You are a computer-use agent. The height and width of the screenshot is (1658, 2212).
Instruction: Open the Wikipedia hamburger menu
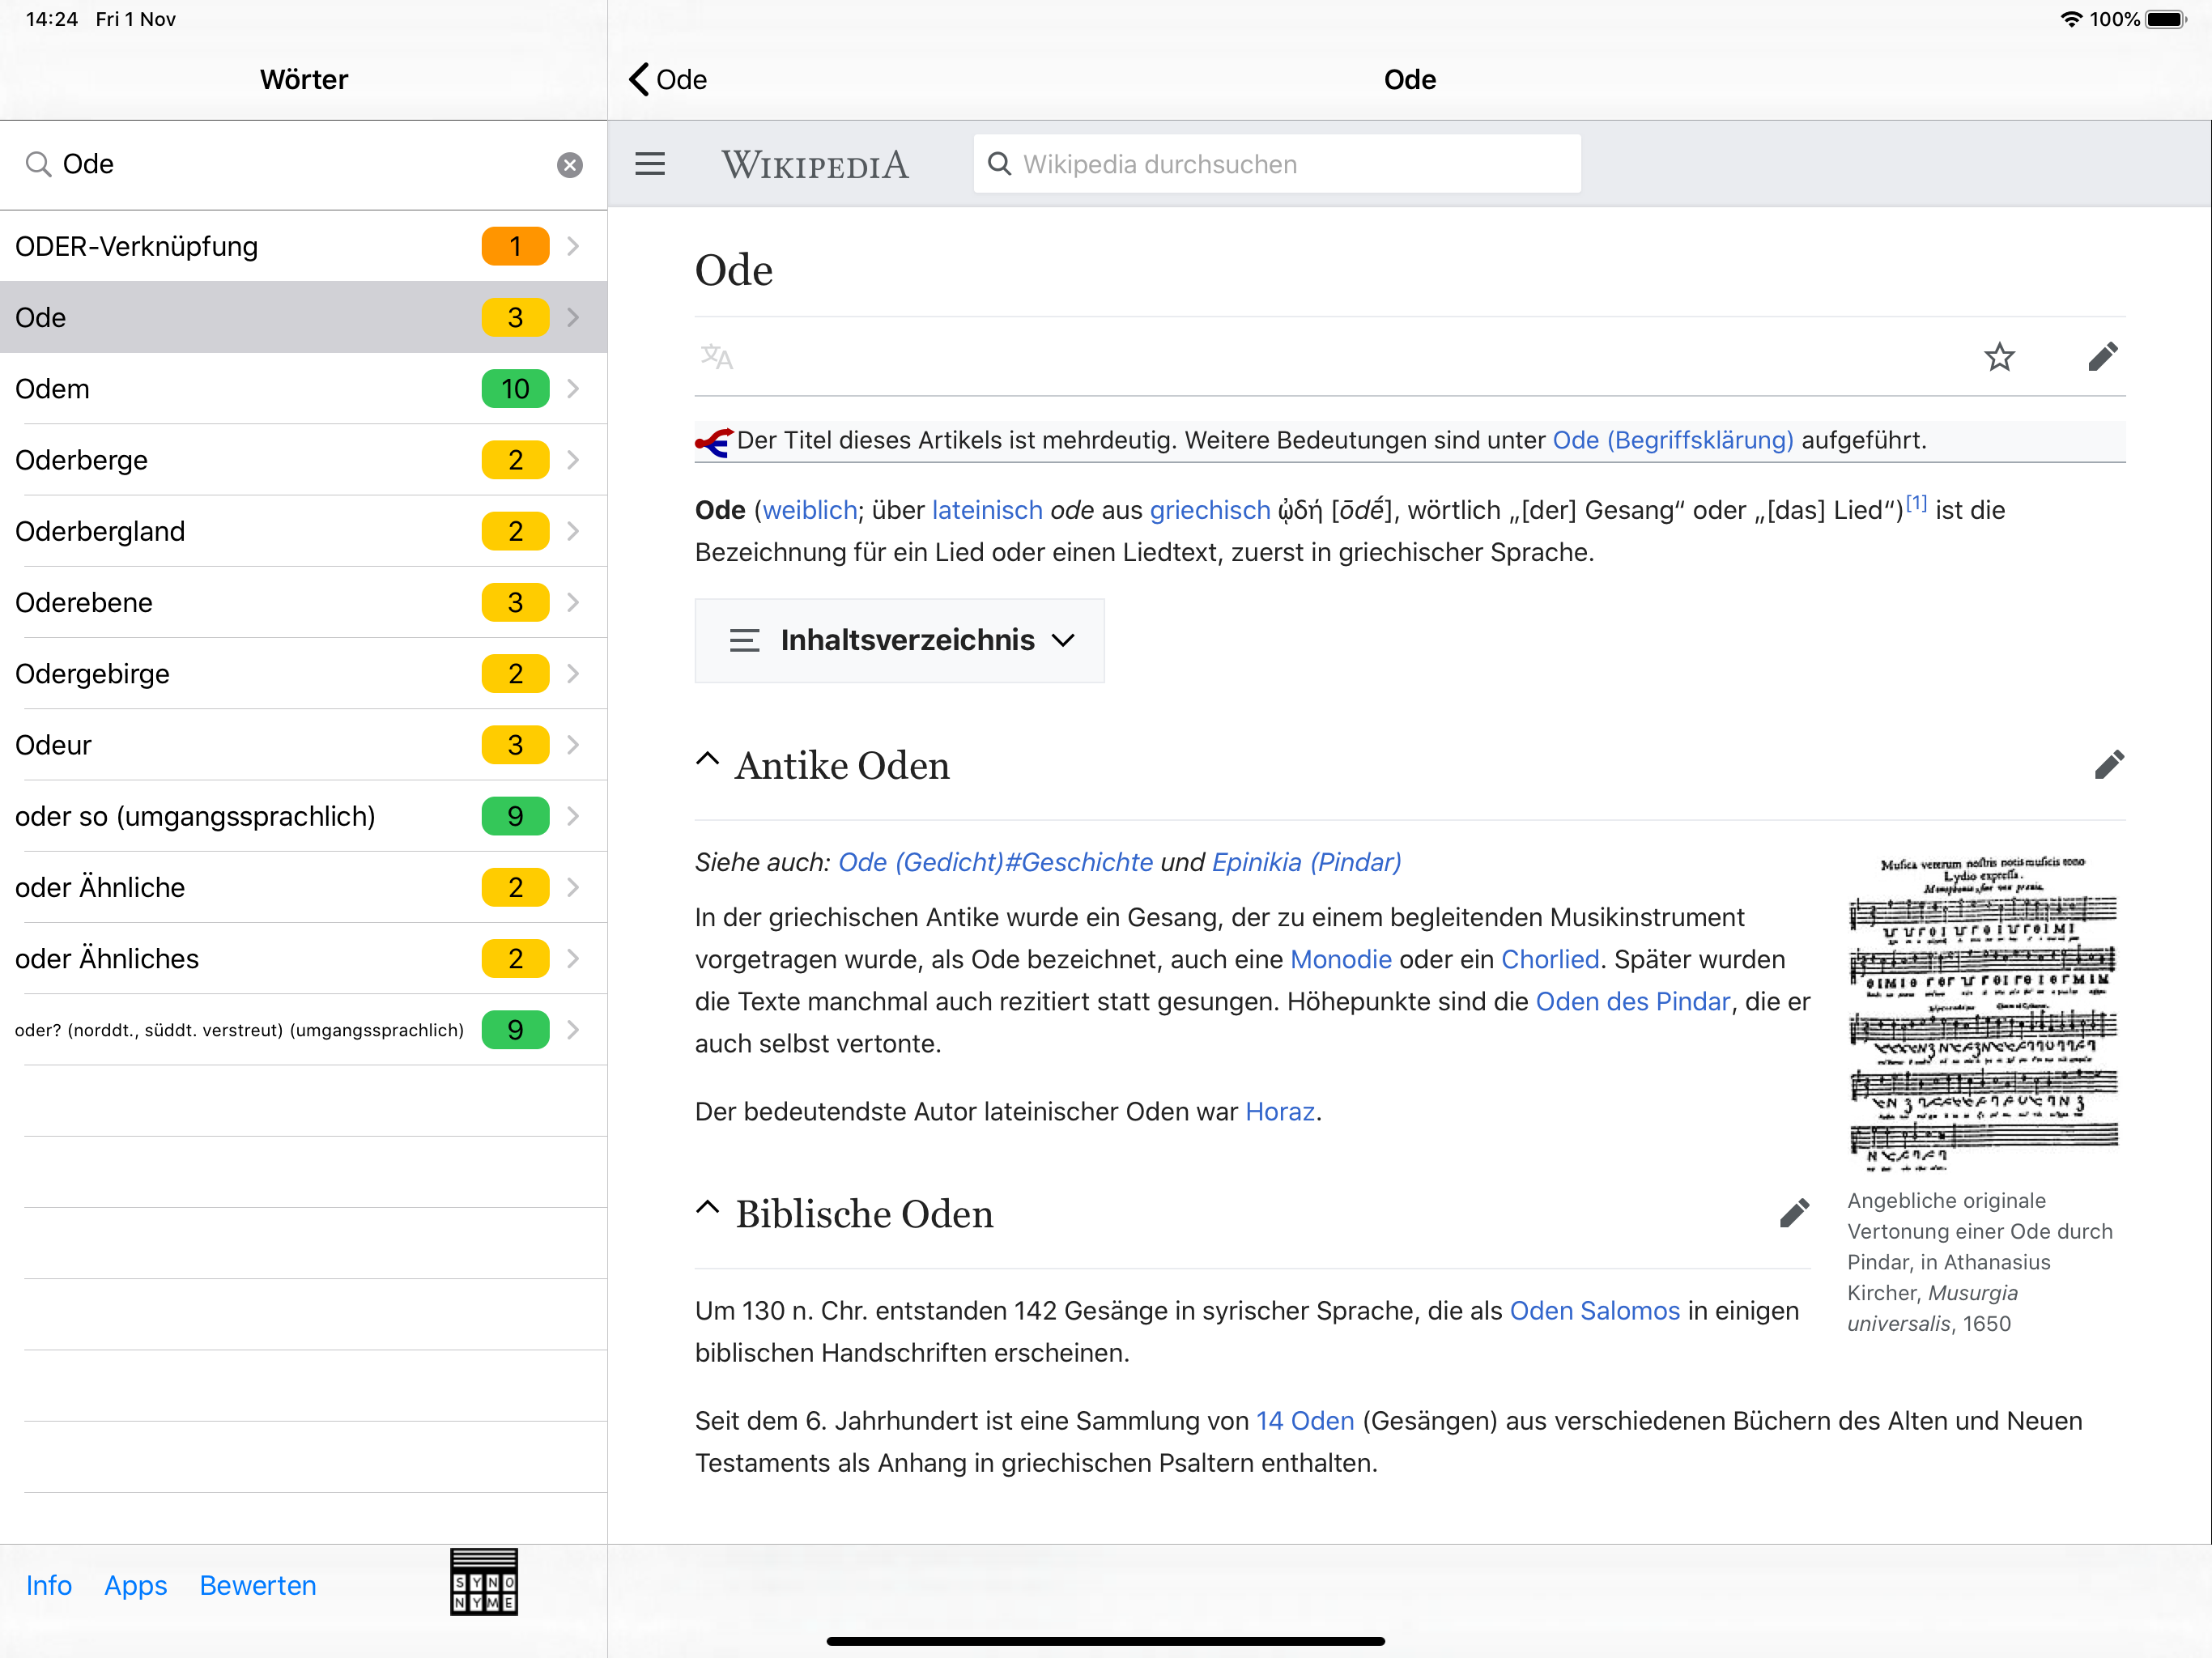[650, 164]
